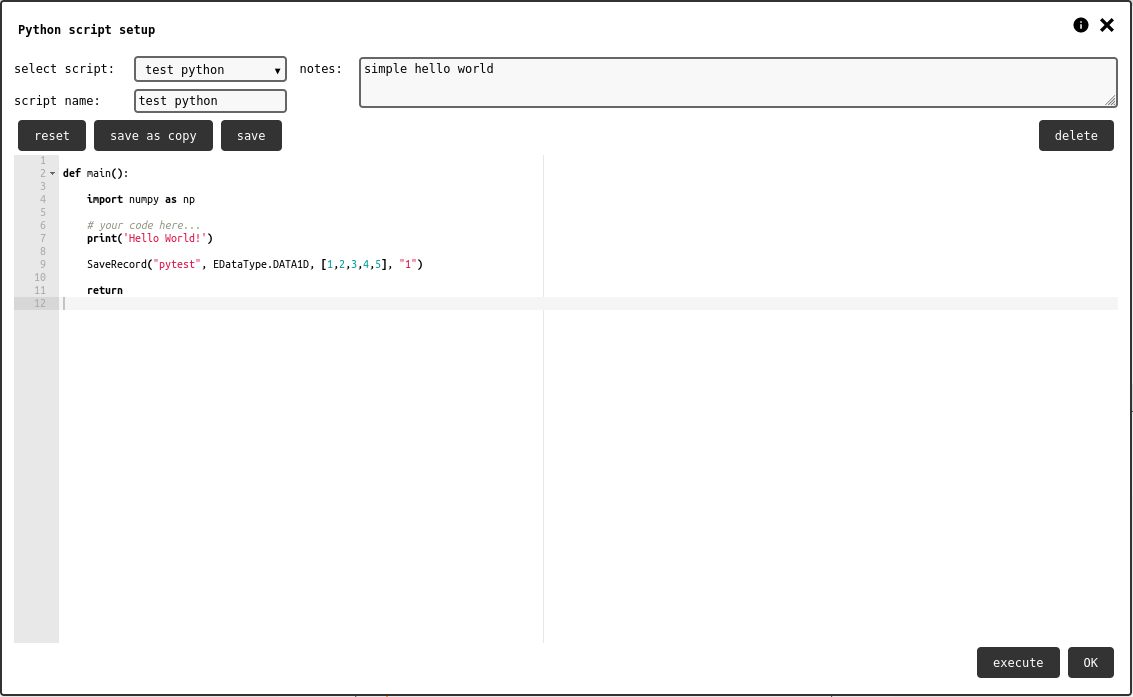The image size is (1133, 697).
Task: Click the script name input field
Action: [210, 101]
